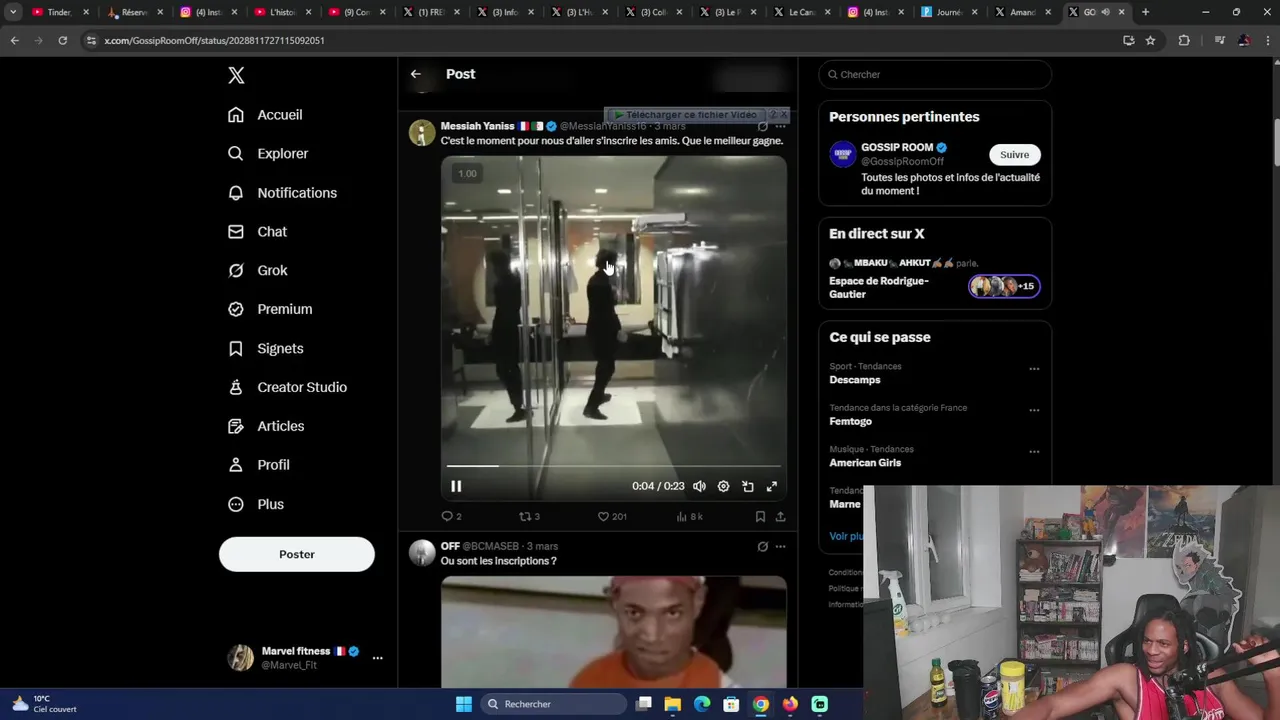The height and width of the screenshot is (720, 1280).
Task: Go back with the Post arrow
Action: point(416,74)
